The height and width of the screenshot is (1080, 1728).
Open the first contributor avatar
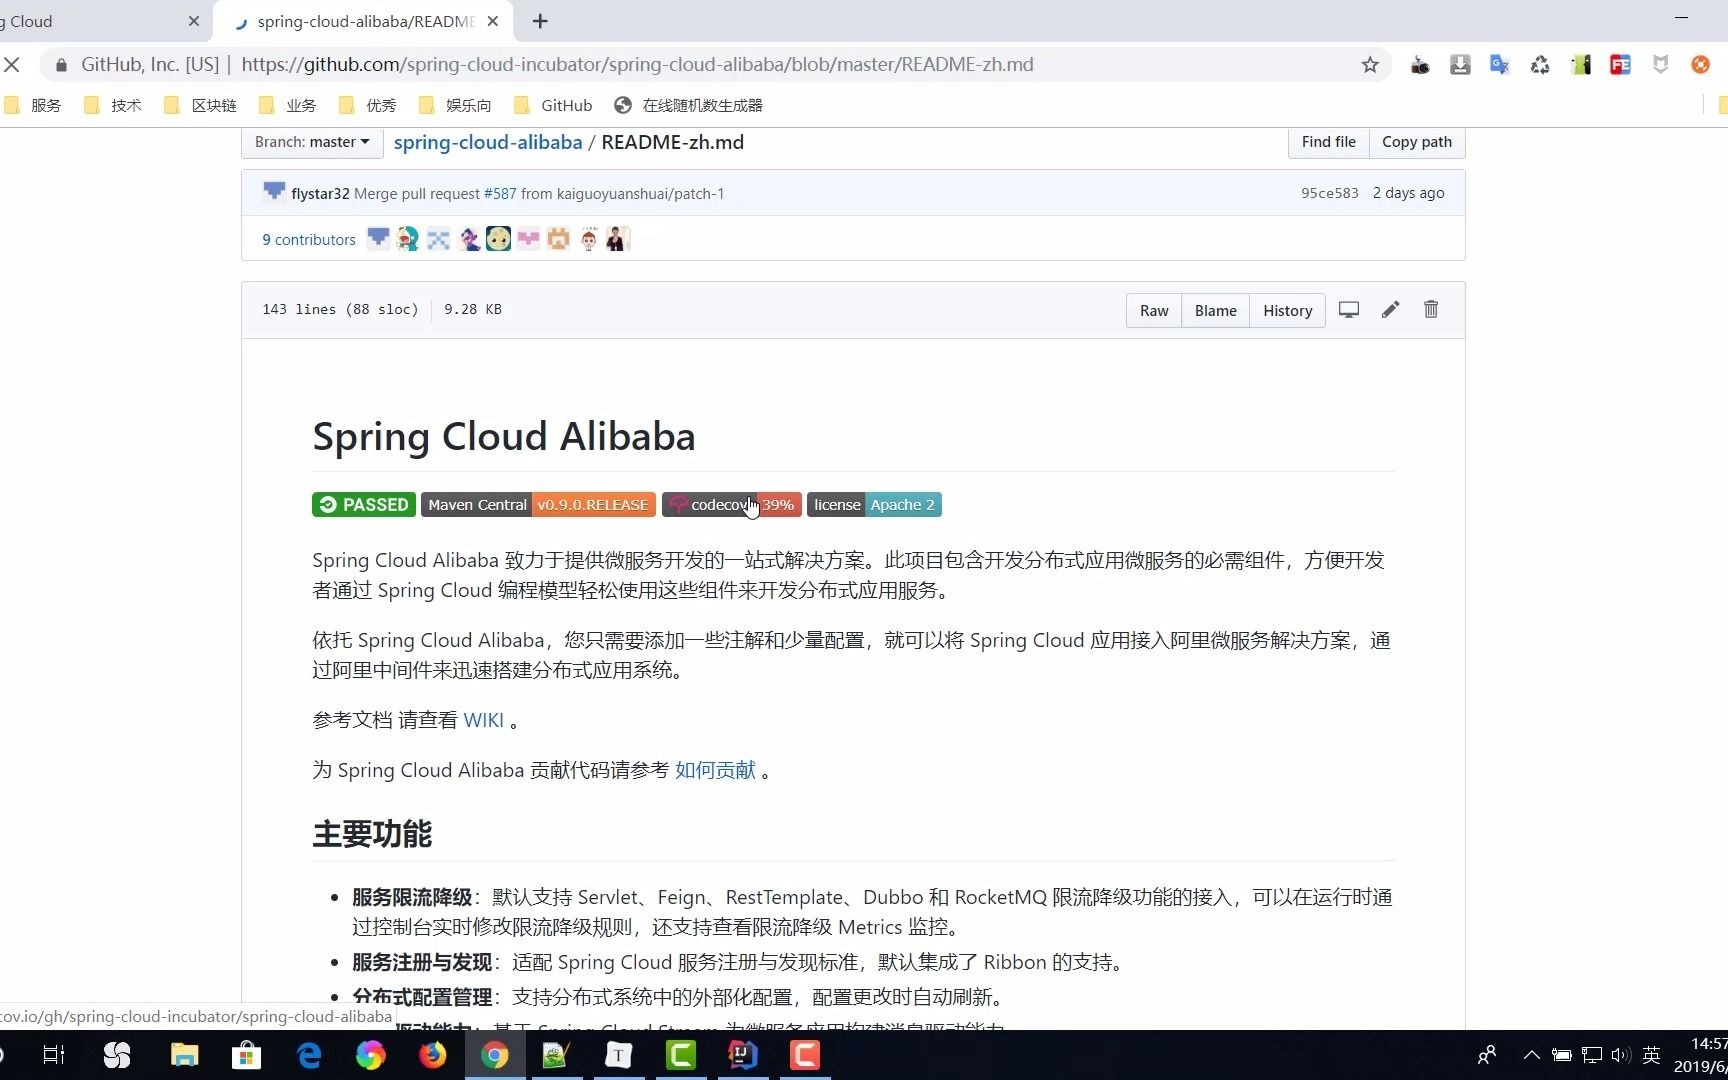pyautogui.click(x=378, y=239)
